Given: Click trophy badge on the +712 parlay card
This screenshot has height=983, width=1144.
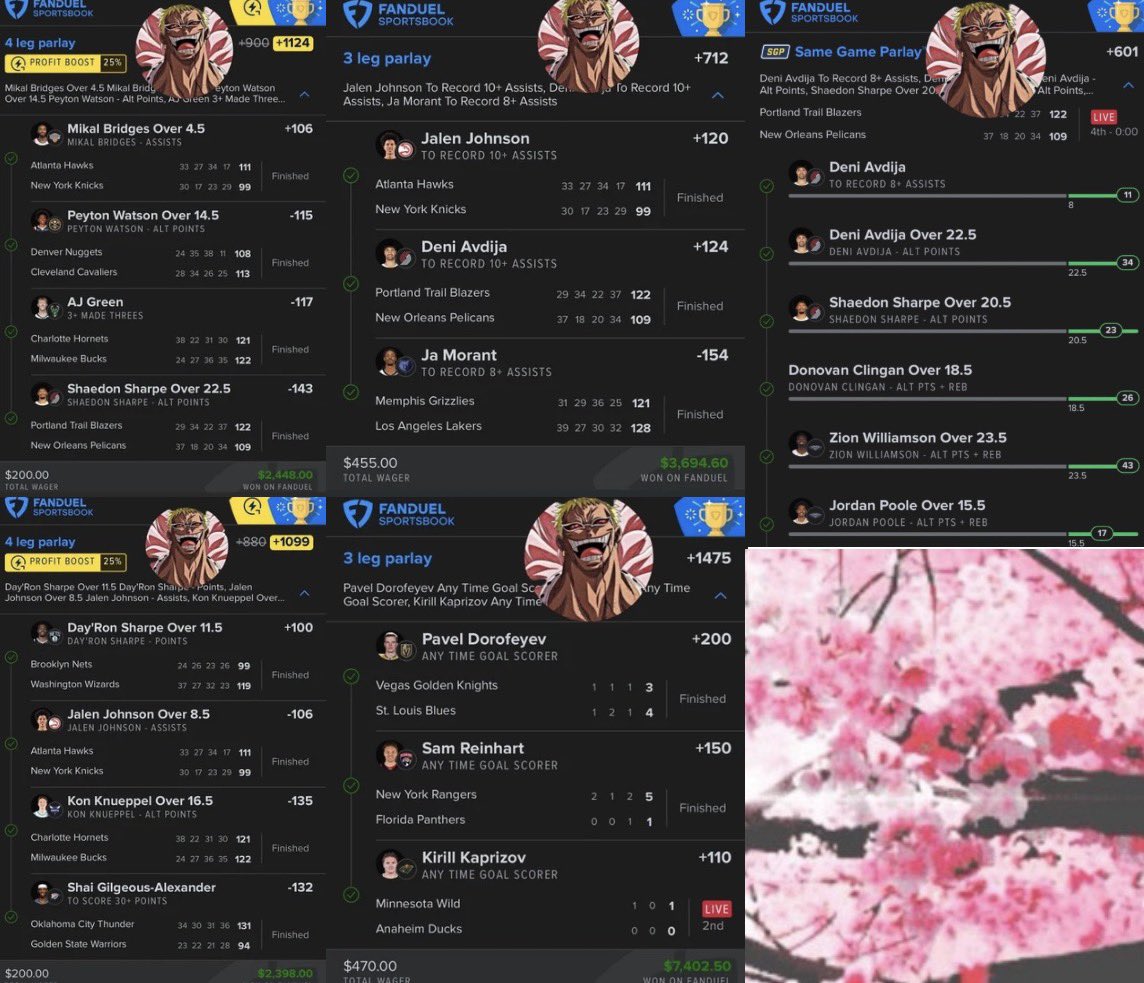Looking at the screenshot, I should tap(710, 18).
